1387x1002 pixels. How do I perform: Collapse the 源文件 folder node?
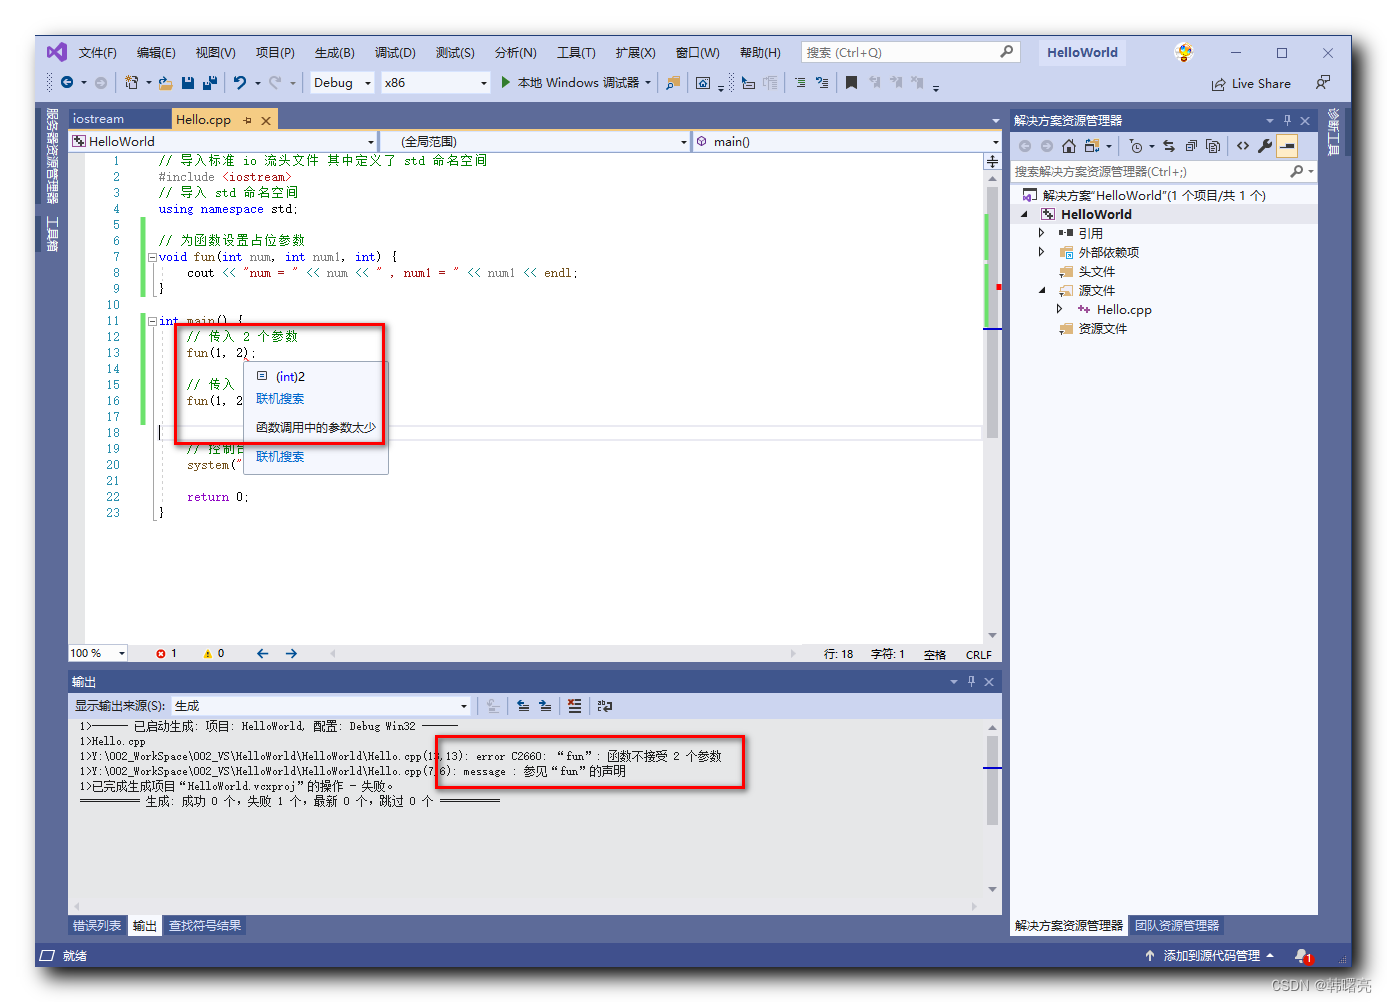(x=1041, y=291)
